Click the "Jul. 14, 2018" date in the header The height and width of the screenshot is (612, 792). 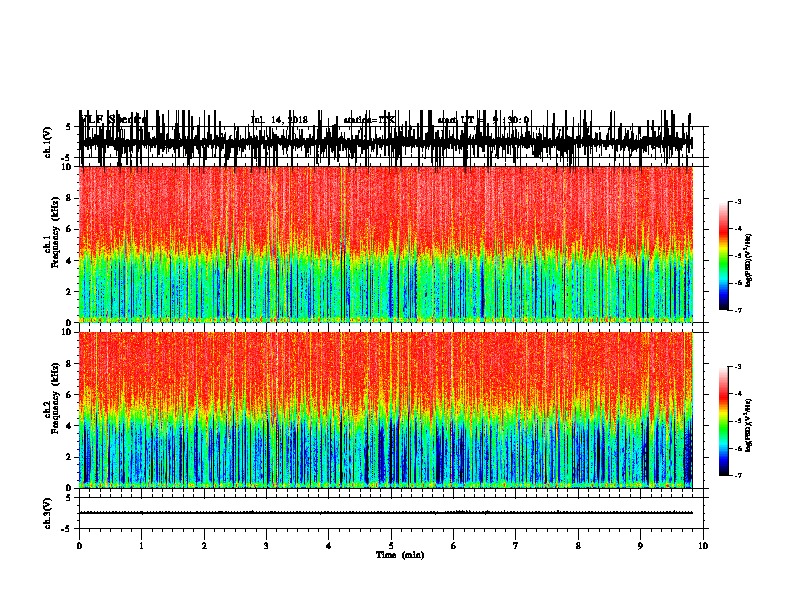coord(279,120)
